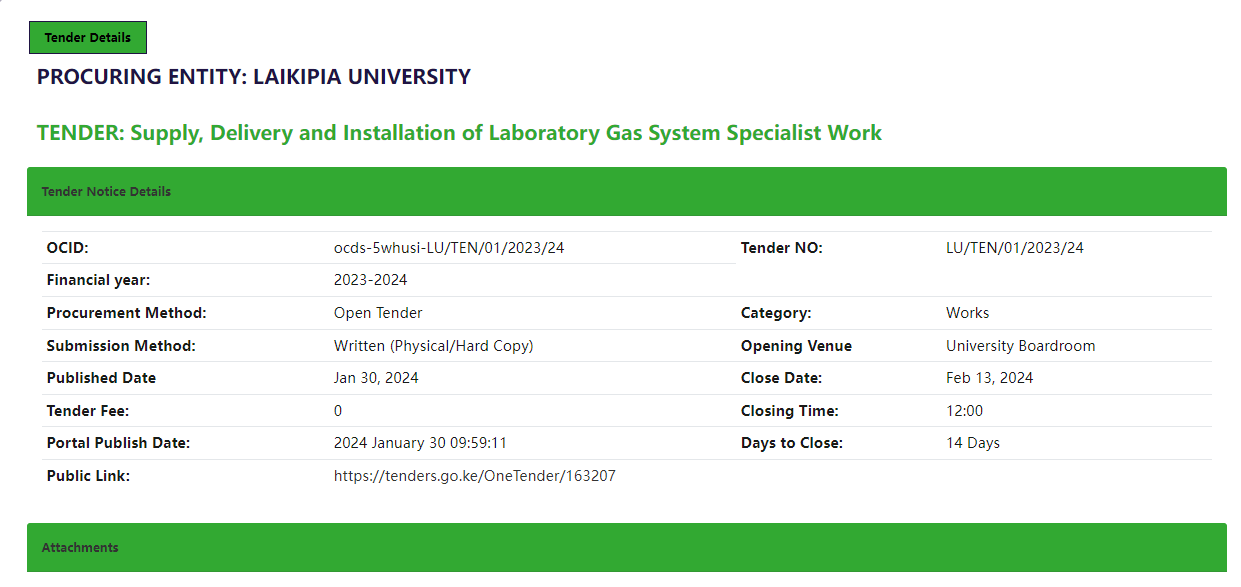Click the Portal Publish Date timestamp

420,443
